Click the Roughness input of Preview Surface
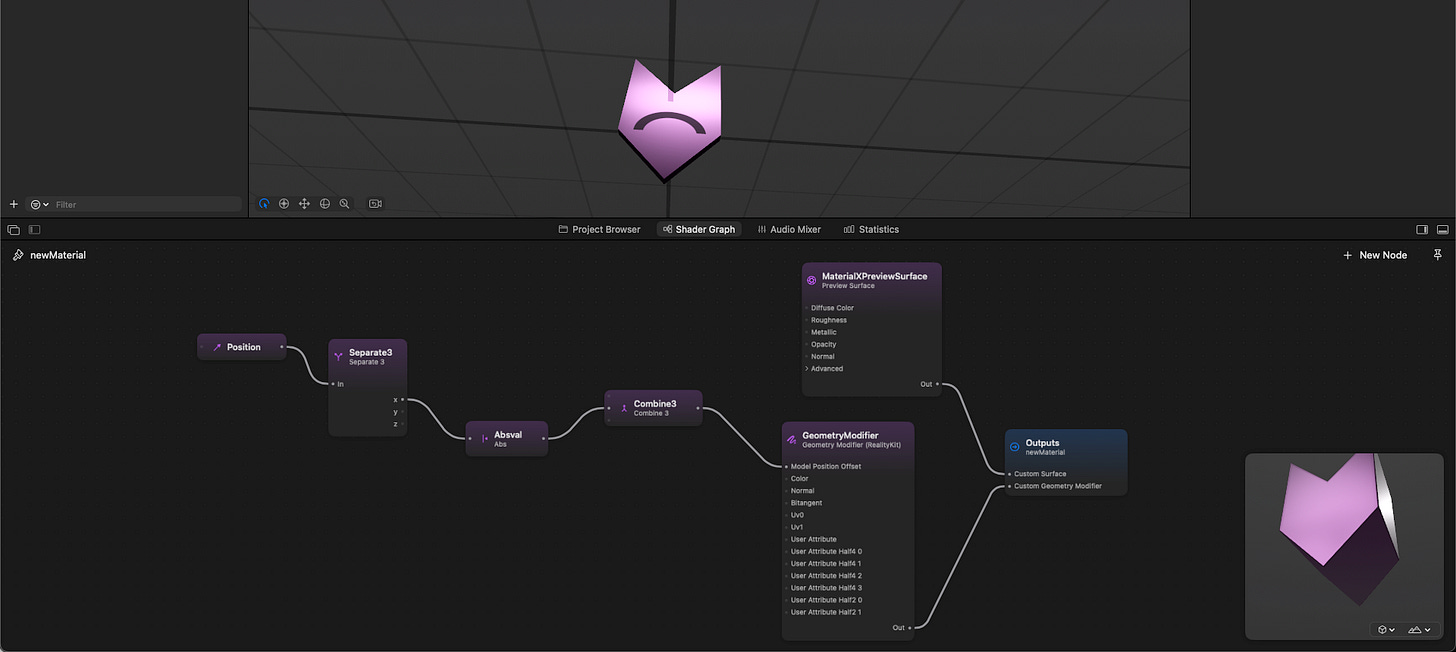 tap(828, 320)
